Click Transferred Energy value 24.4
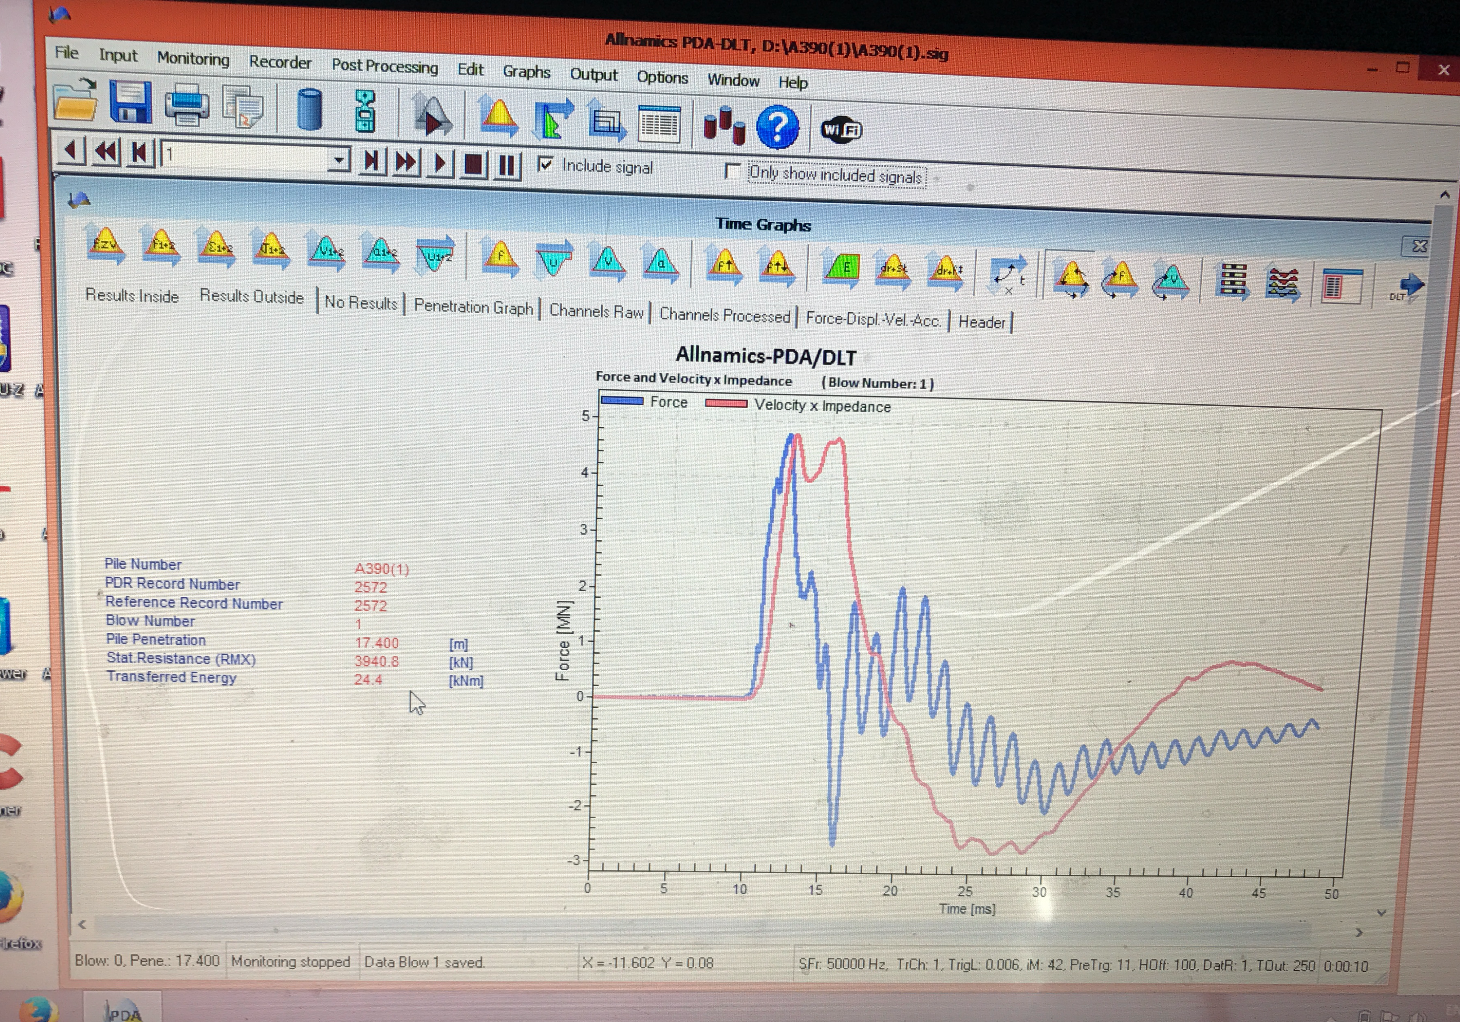1460x1022 pixels. 368,680
